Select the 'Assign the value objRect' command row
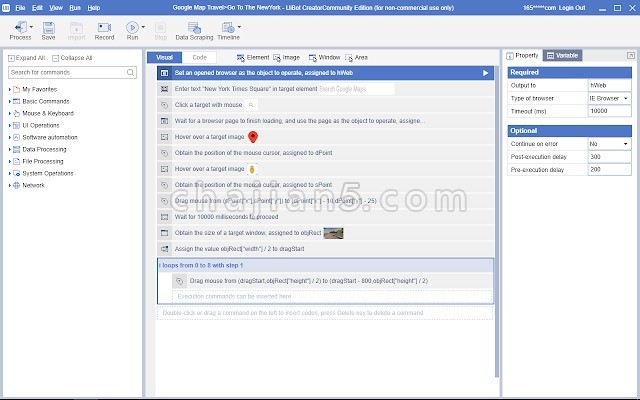The height and width of the screenshot is (400, 640). click(x=325, y=249)
